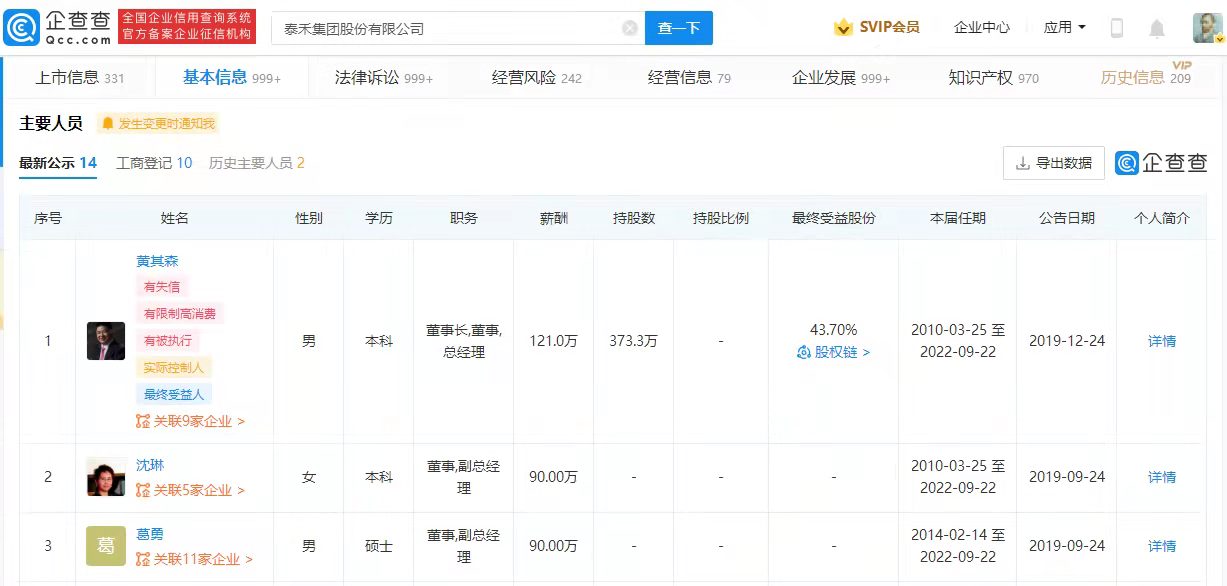Switch to the 企业发展 tab
This screenshot has width=1227, height=586.
click(x=841, y=77)
